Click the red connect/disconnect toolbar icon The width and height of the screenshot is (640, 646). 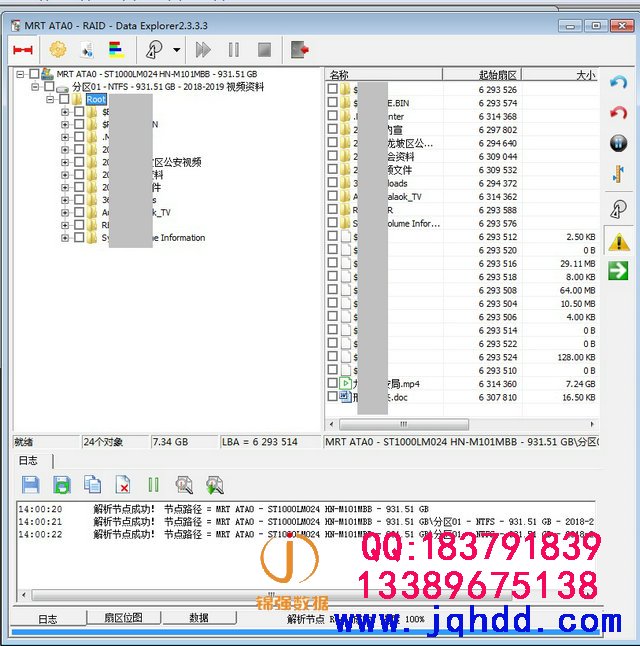coord(23,50)
